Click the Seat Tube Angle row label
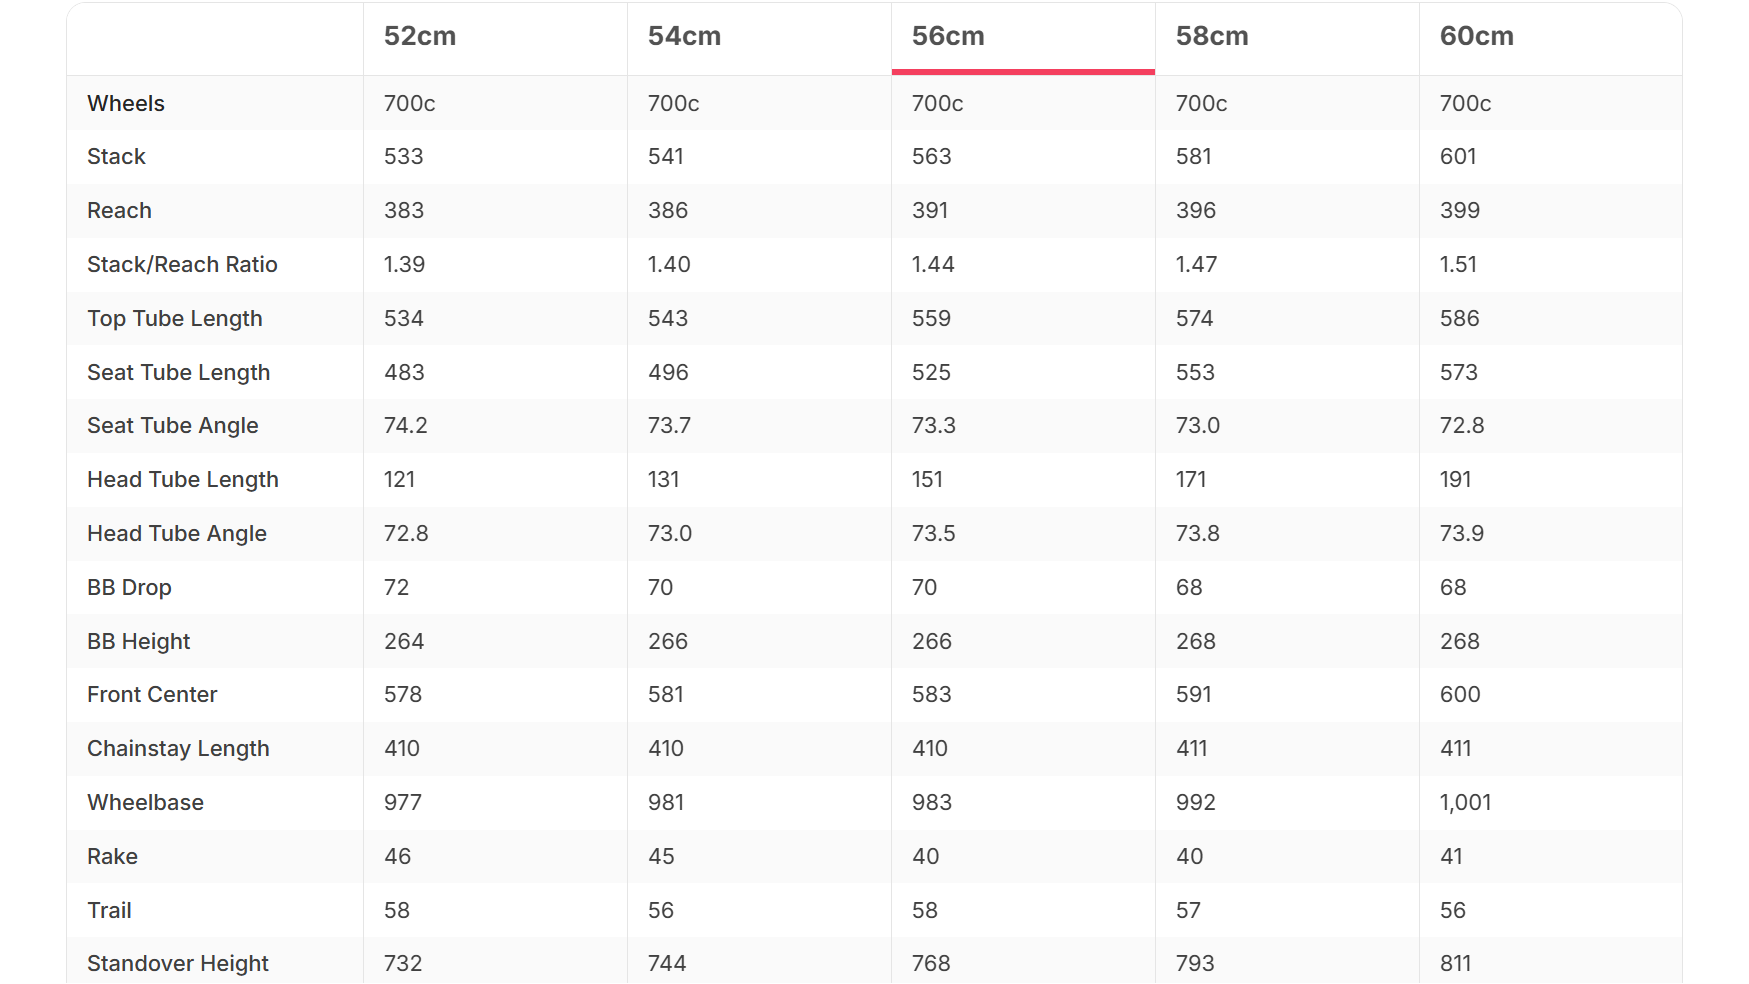The height and width of the screenshot is (984, 1749). 173,425
